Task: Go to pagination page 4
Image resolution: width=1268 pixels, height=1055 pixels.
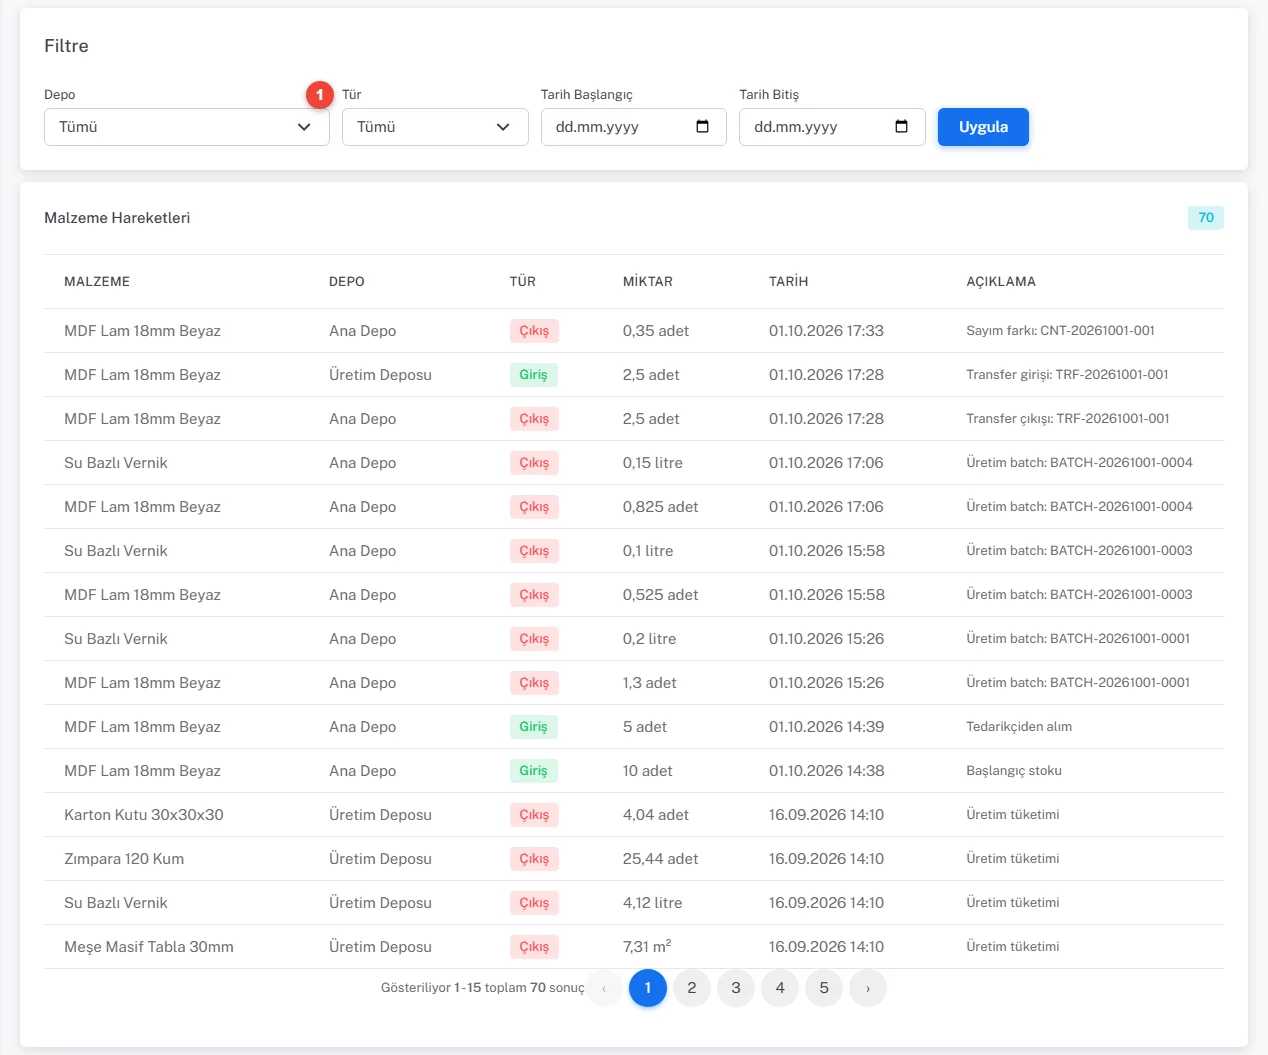Action: point(780,988)
